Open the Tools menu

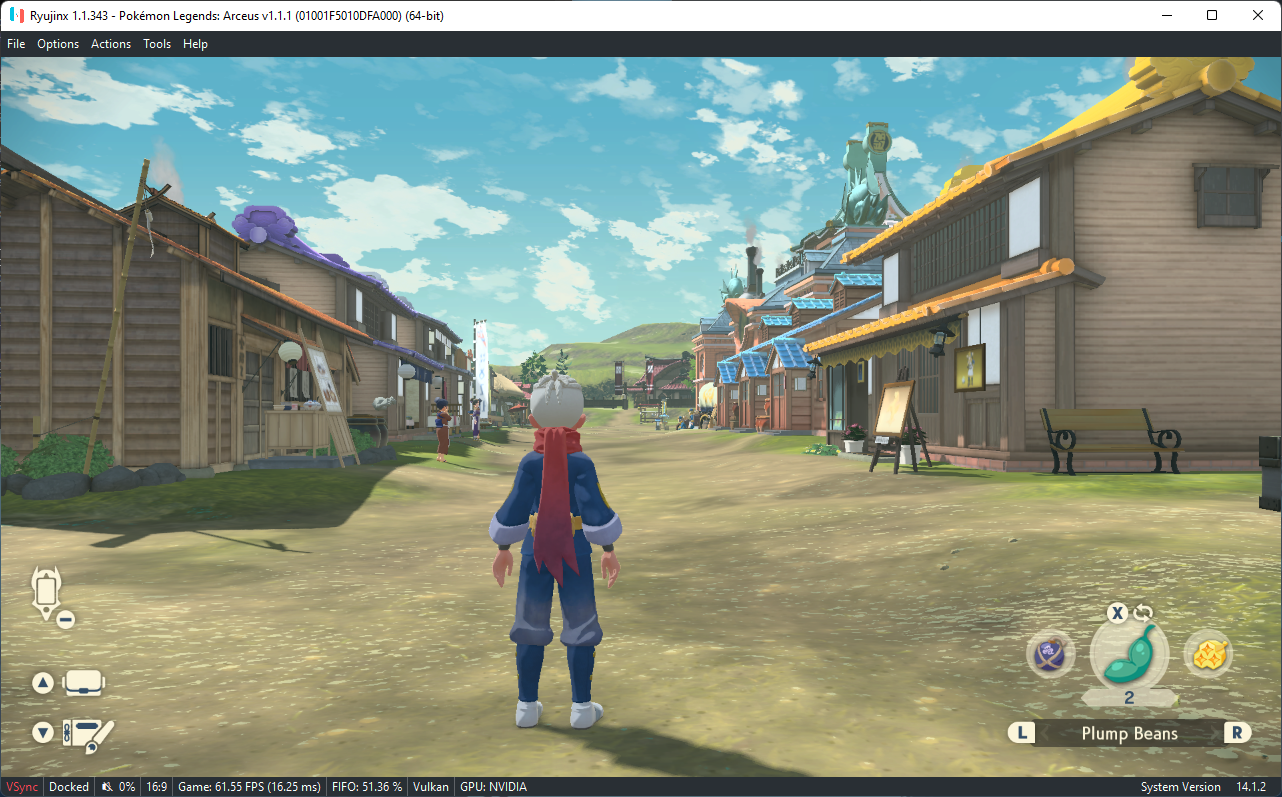pos(157,44)
